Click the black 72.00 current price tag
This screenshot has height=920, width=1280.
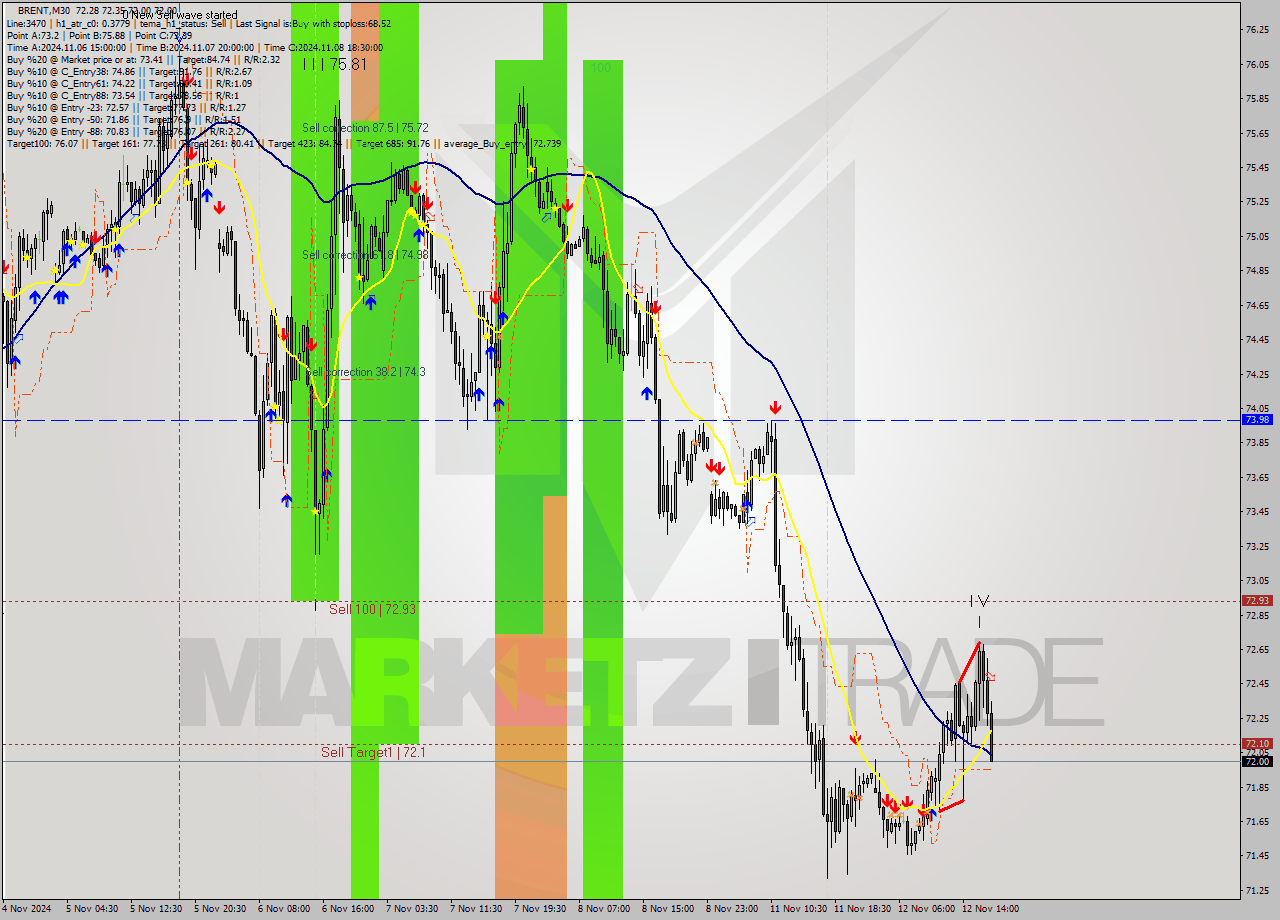coord(1257,762)
